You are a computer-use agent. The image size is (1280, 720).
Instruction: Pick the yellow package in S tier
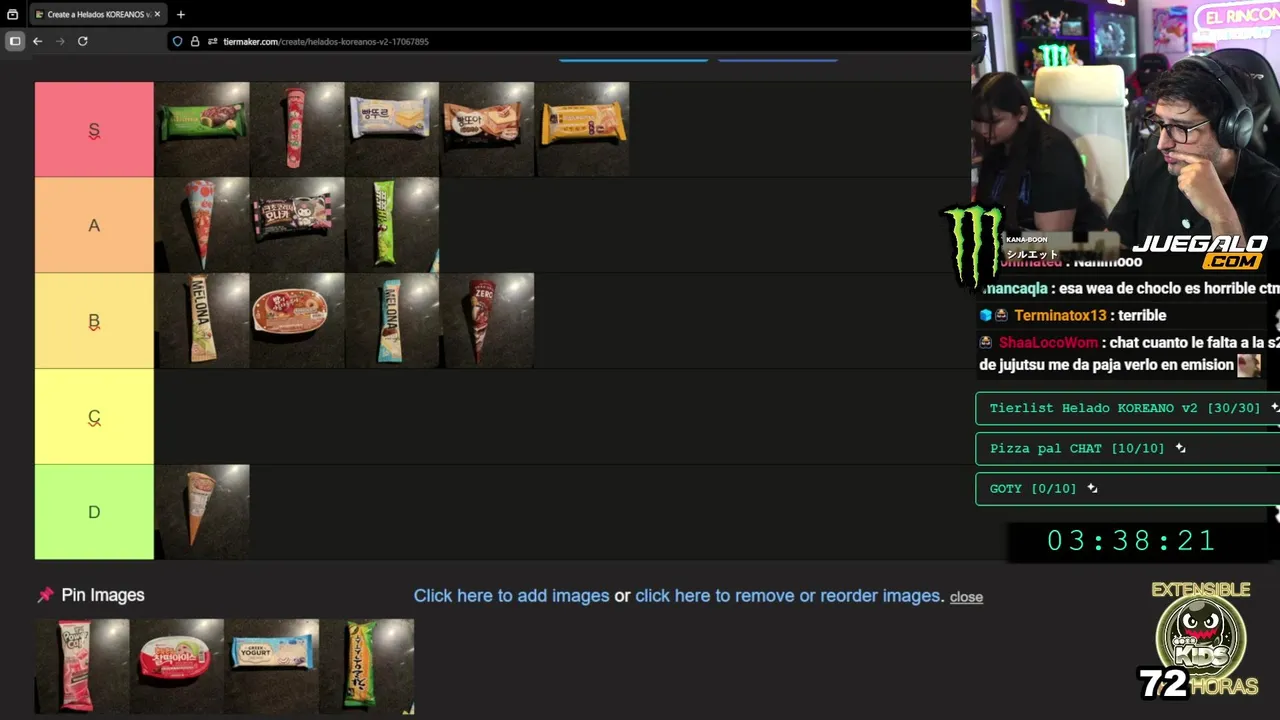[x=582, y=129]
